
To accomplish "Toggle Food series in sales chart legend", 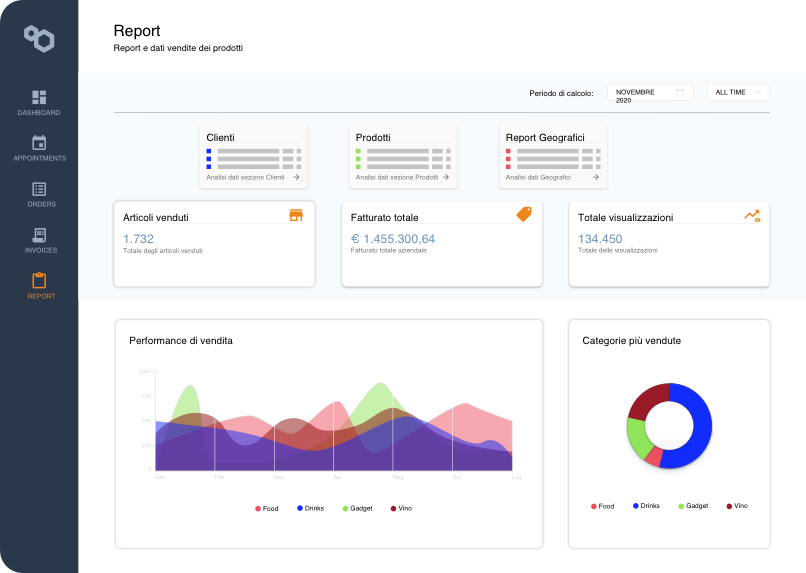I will [x=267, y=508].
